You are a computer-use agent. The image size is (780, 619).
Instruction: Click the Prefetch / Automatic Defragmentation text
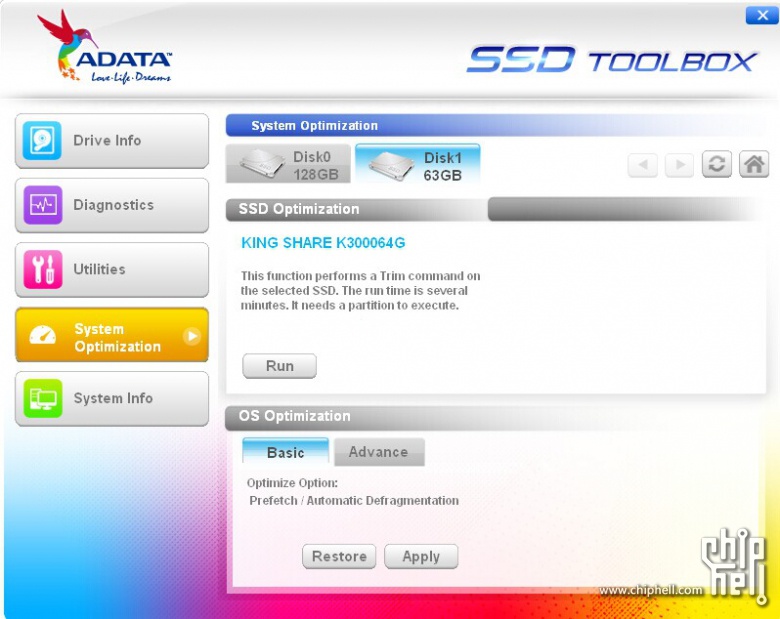click(354, 501)
